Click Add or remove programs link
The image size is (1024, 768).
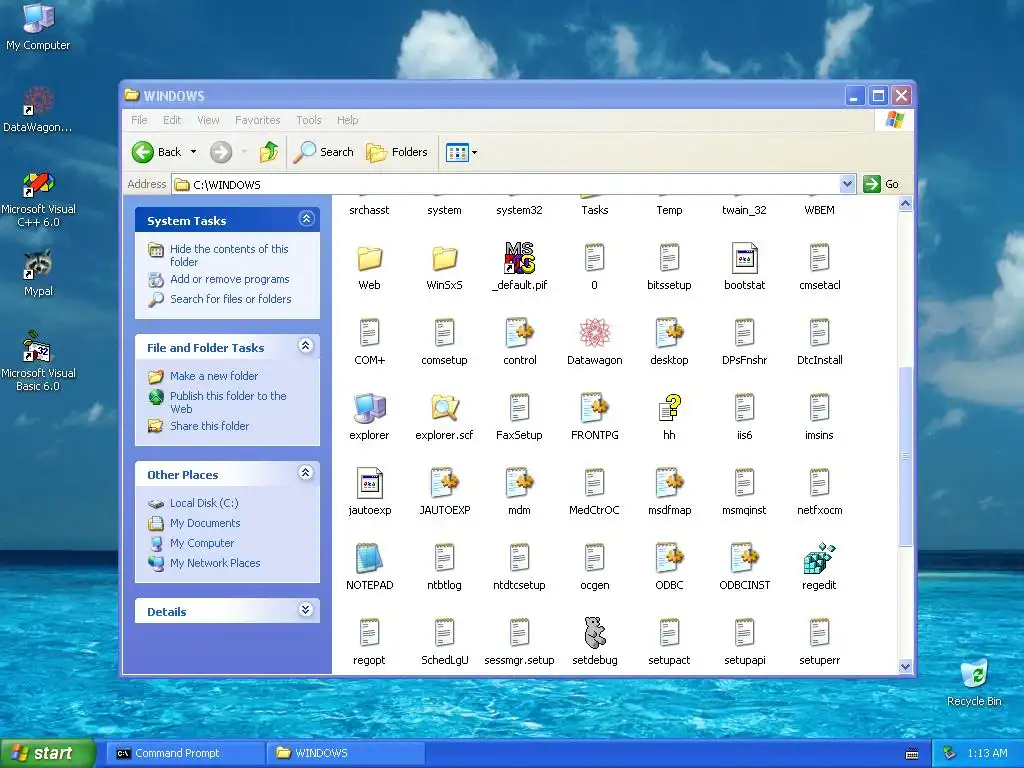[229, 279]
